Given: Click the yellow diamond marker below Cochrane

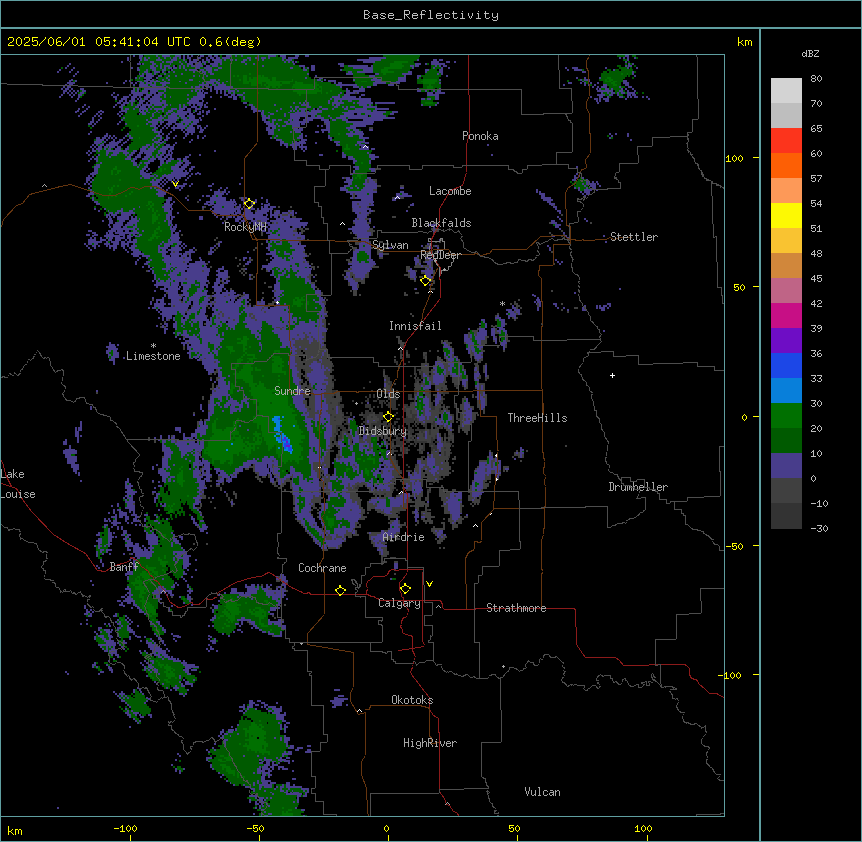Looking at the screenshot, I should [340, 590].
